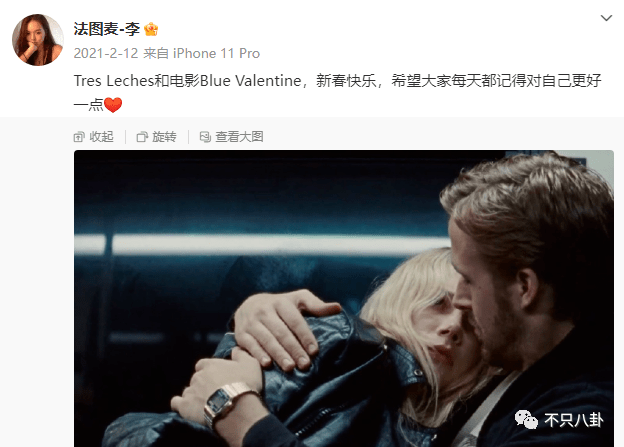Screen dimensions: 624x447
Task: Open the post options chevron menu
Action: (606, 18)
